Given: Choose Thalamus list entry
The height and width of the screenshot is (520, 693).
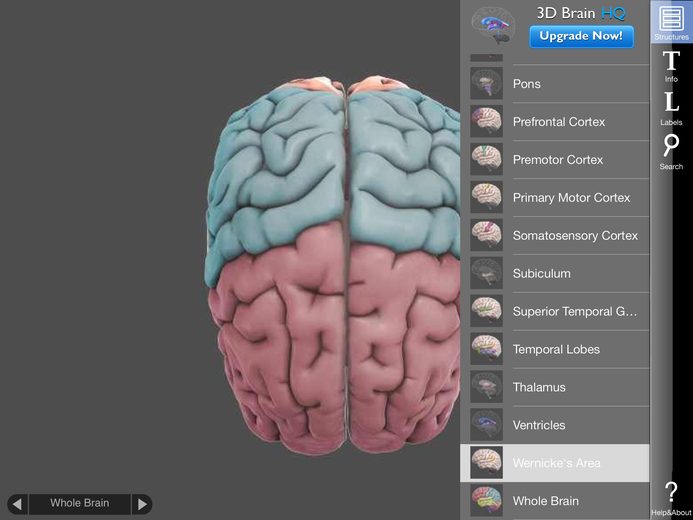Looking at the screenshot, I should tap(555, 387).
